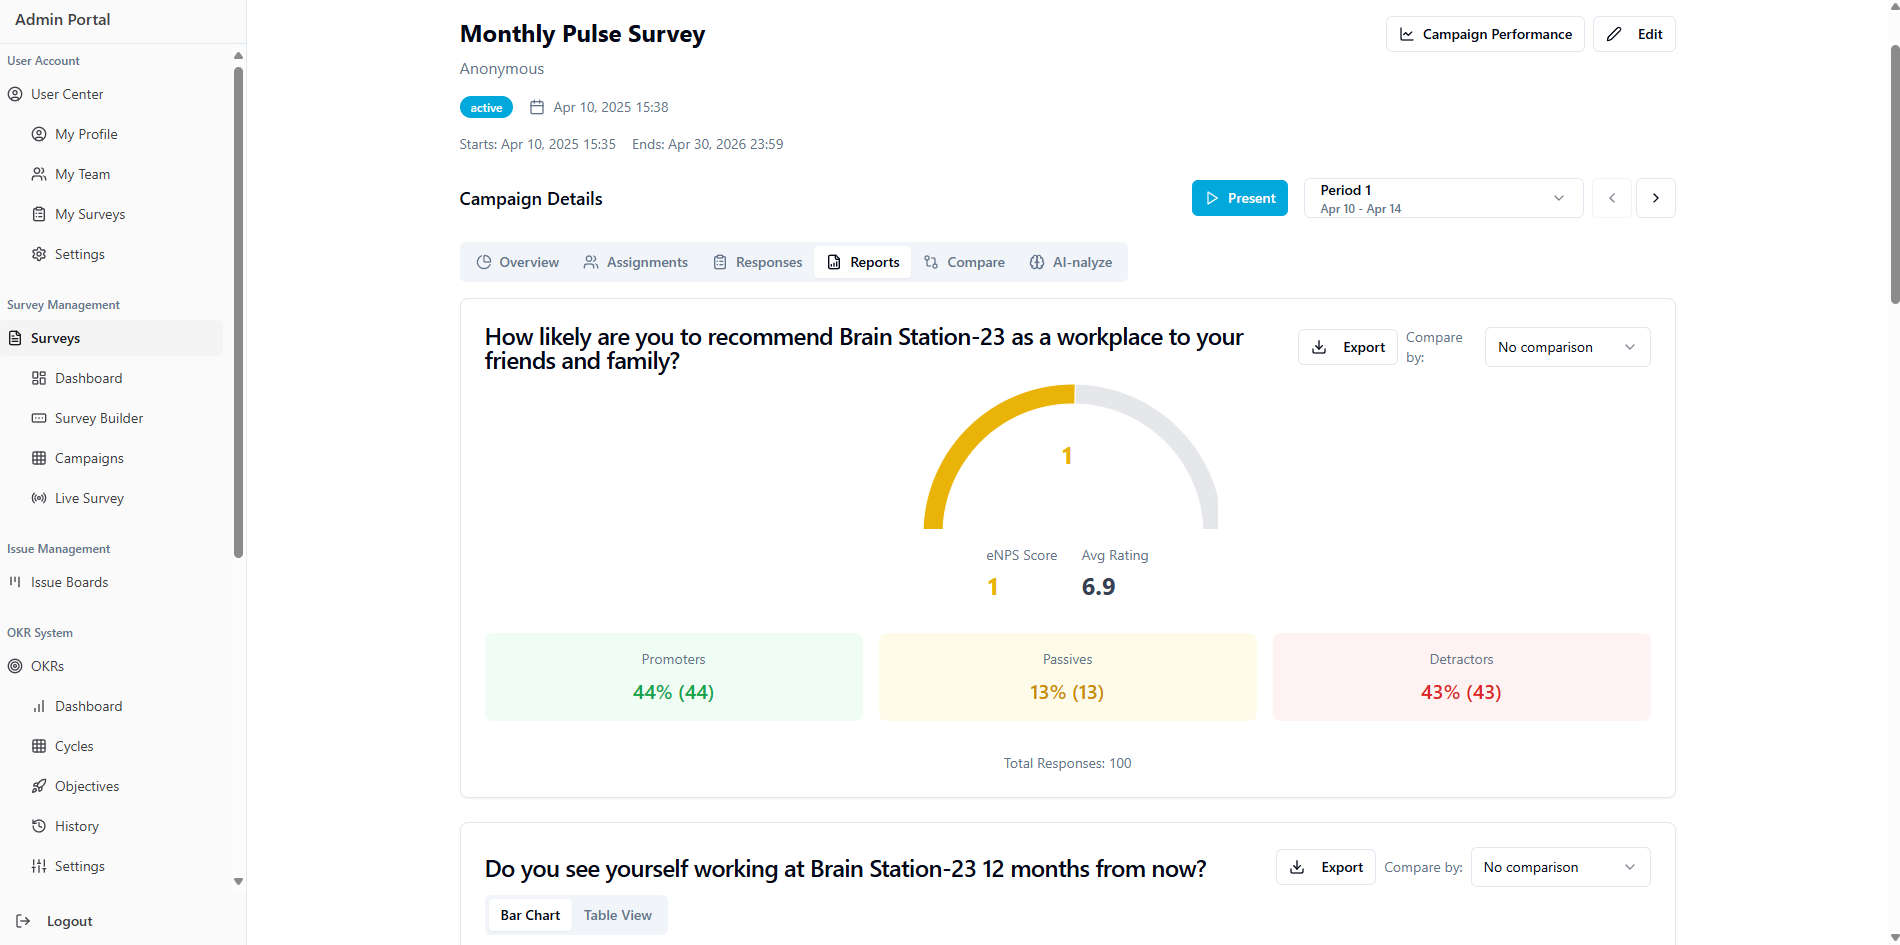Click the User Center person icon

click(x=15, y=94)
